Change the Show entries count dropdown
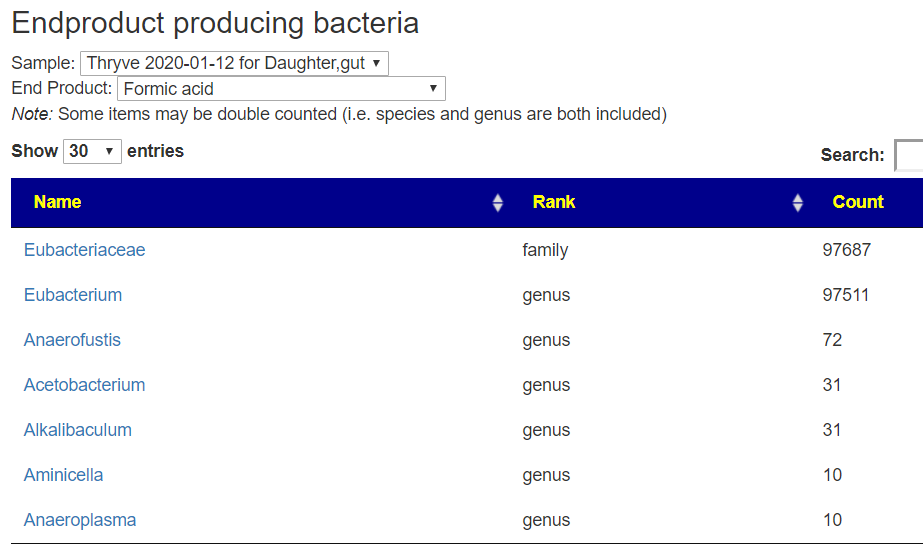 pyautogui.click(x=92, y=151)
